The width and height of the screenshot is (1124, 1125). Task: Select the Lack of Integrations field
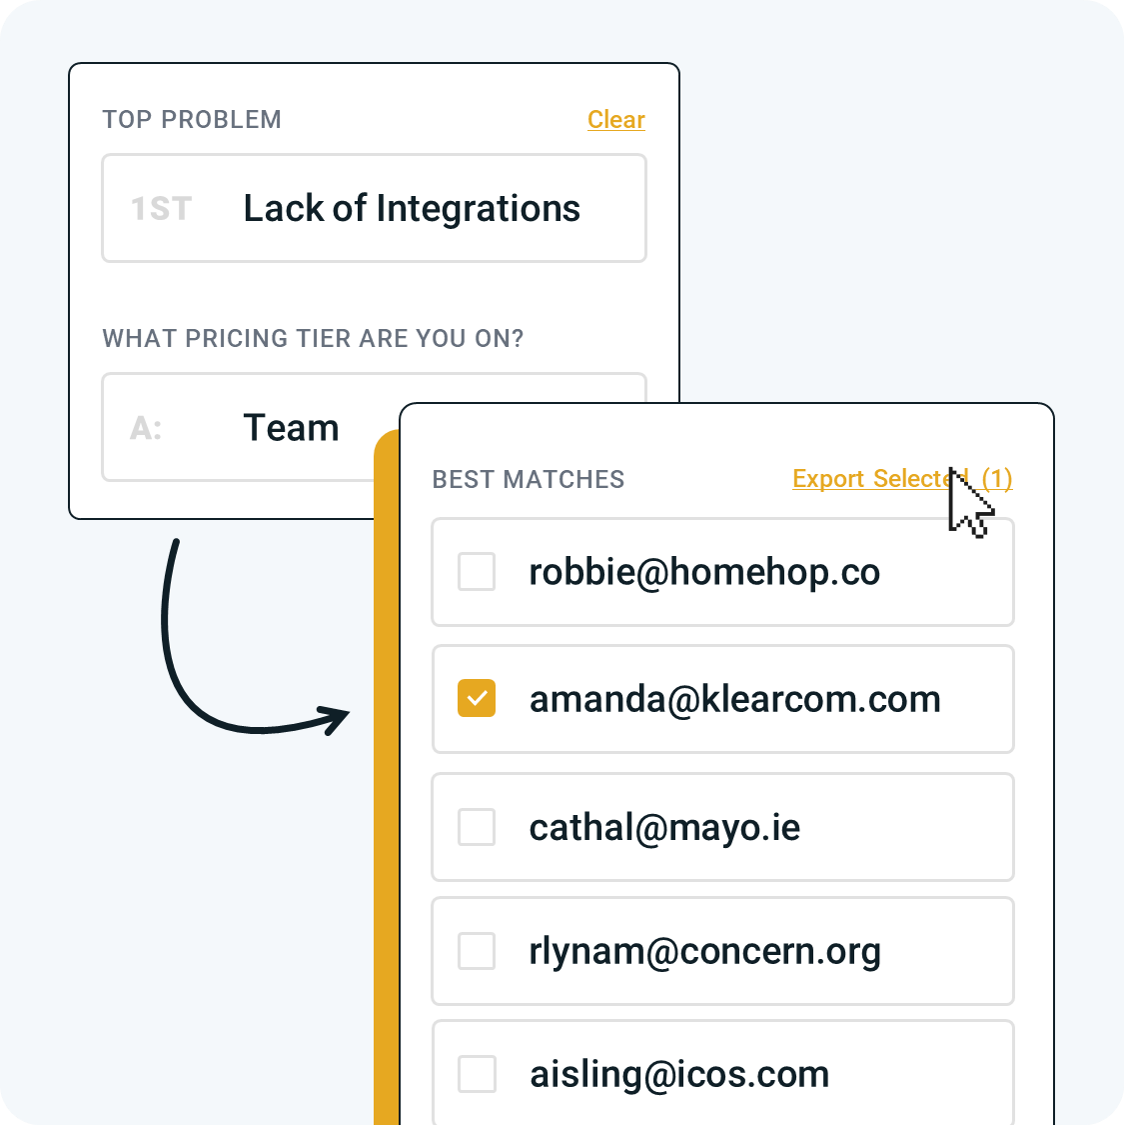click(x=374, y=208)
